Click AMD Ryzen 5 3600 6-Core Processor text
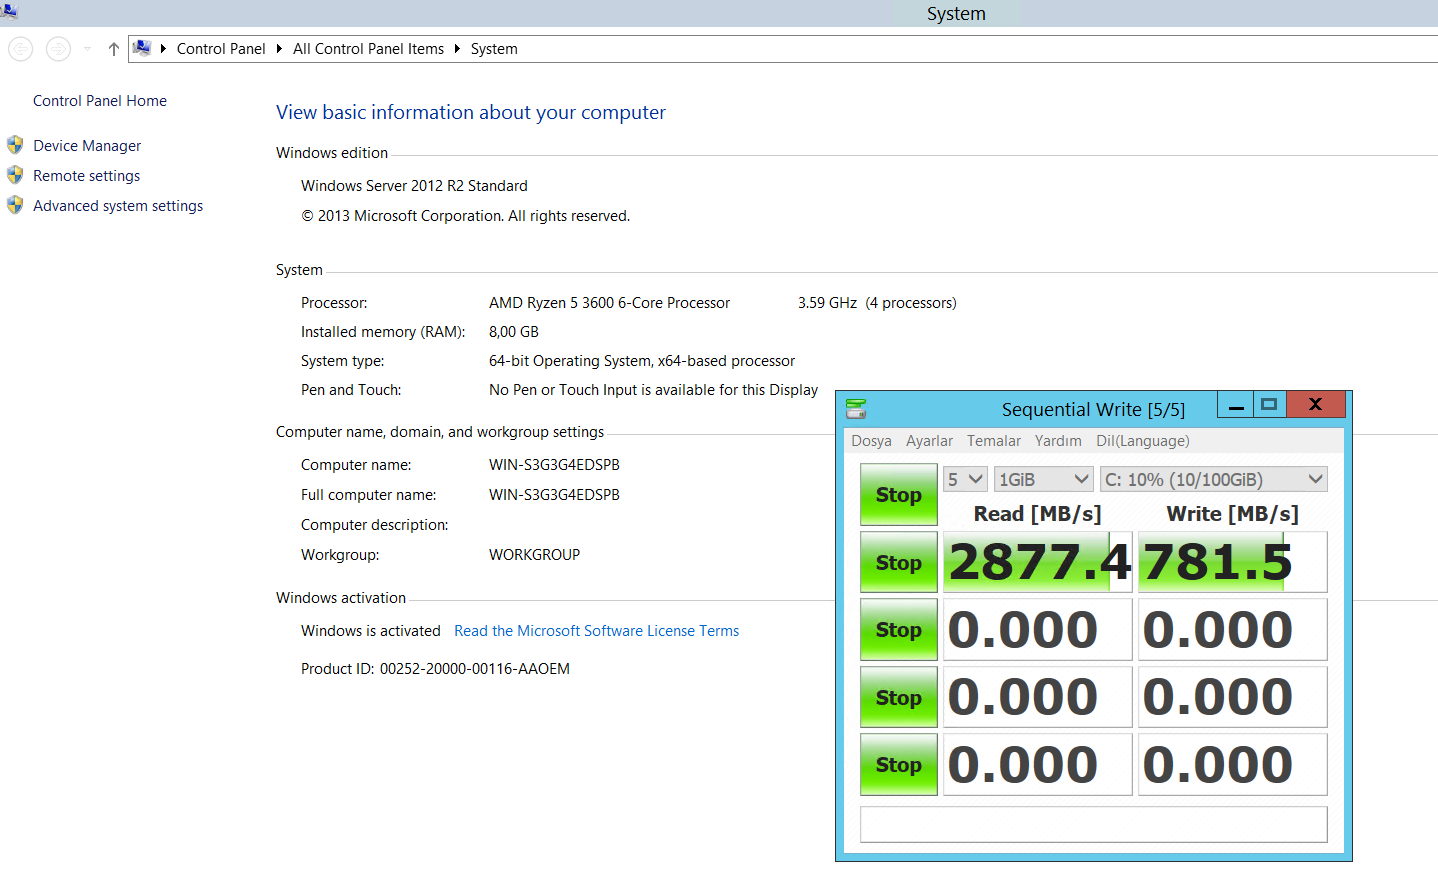Viewport: 1438px width, 881px height. (610, 303)
